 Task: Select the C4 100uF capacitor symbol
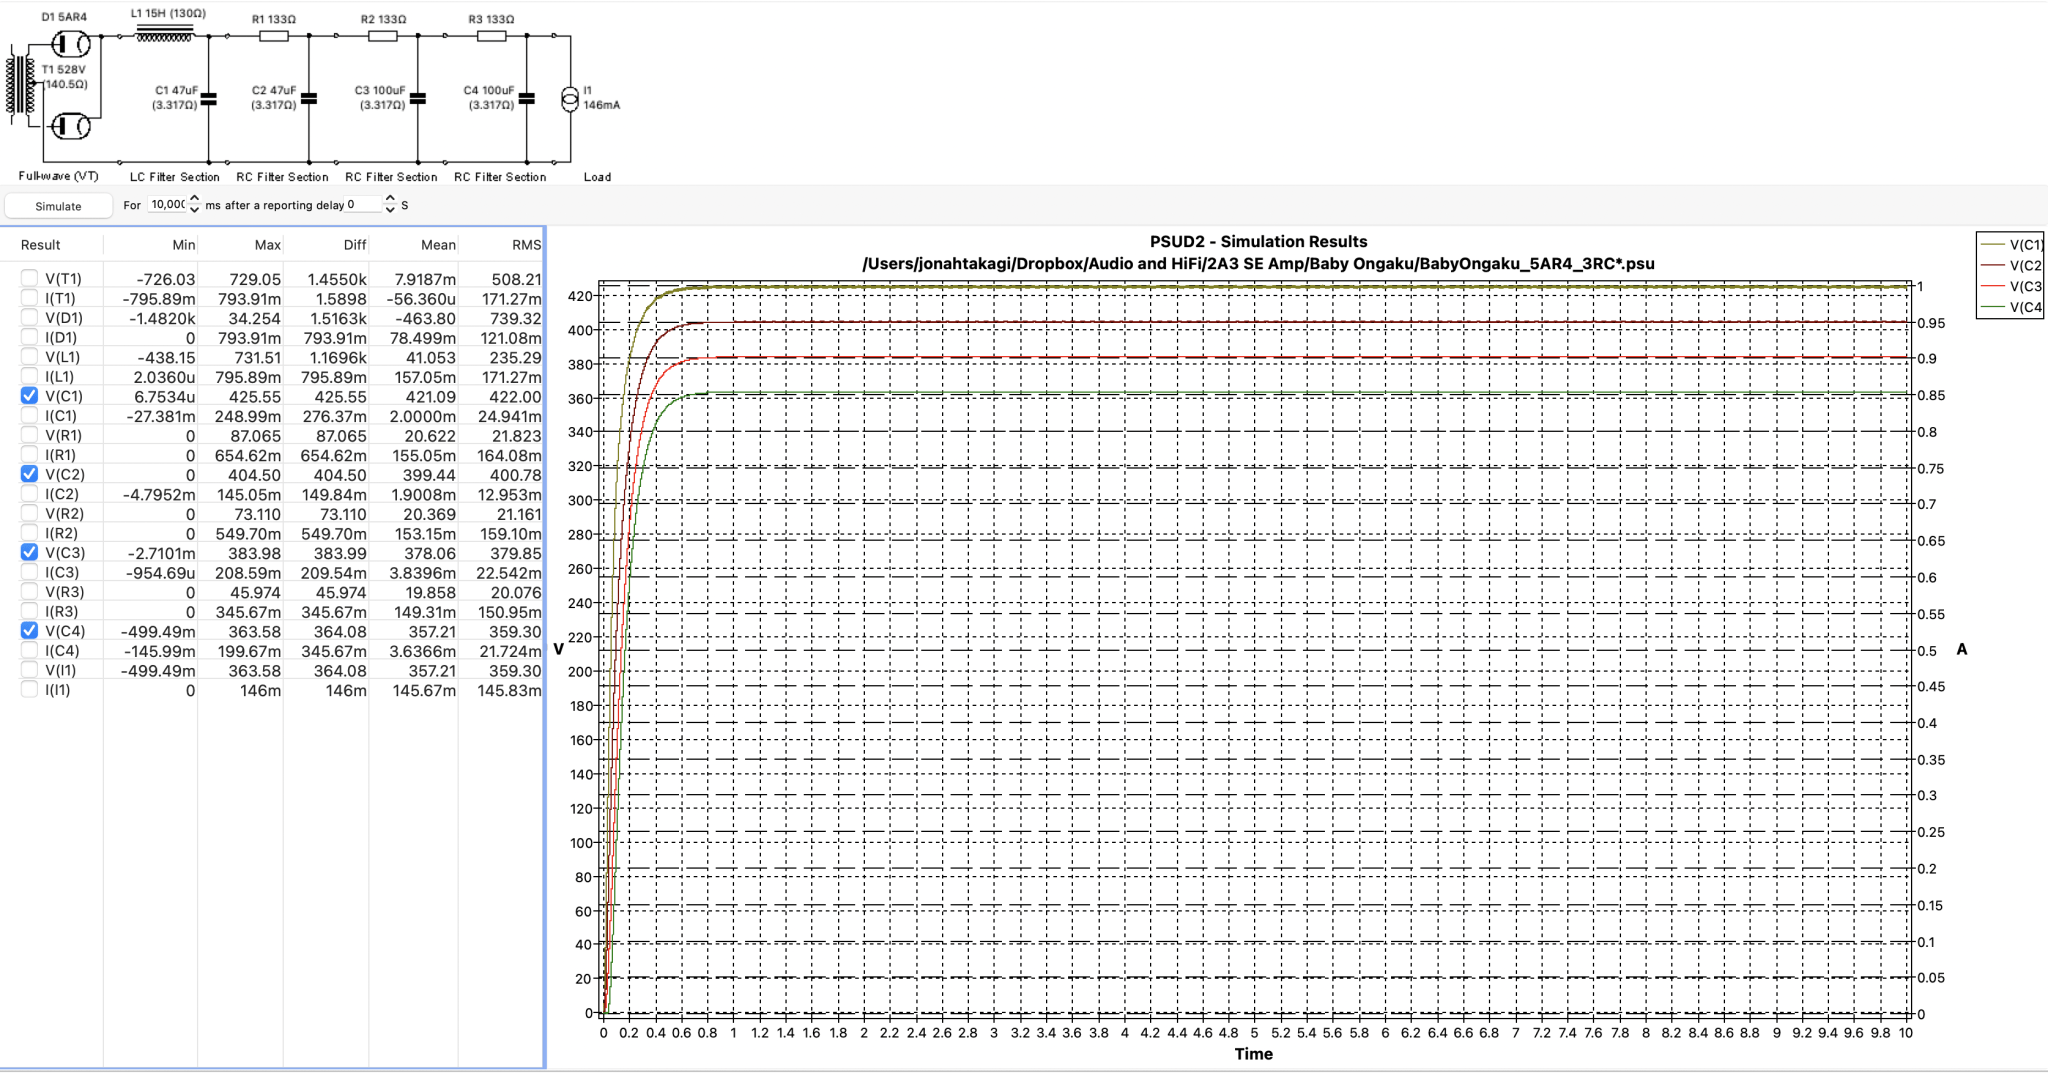pos(527,99)
